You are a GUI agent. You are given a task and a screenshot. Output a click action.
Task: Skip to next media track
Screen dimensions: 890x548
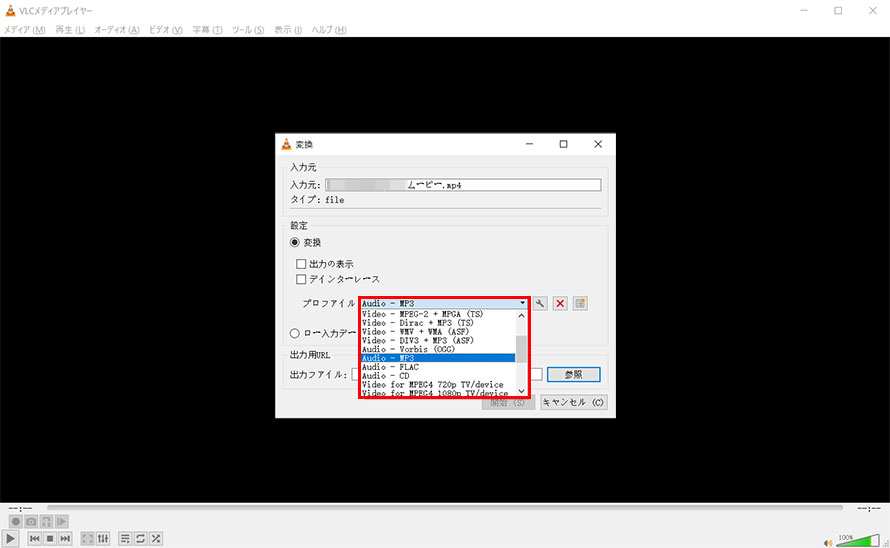pyautogui.click(x=65, y=538)
